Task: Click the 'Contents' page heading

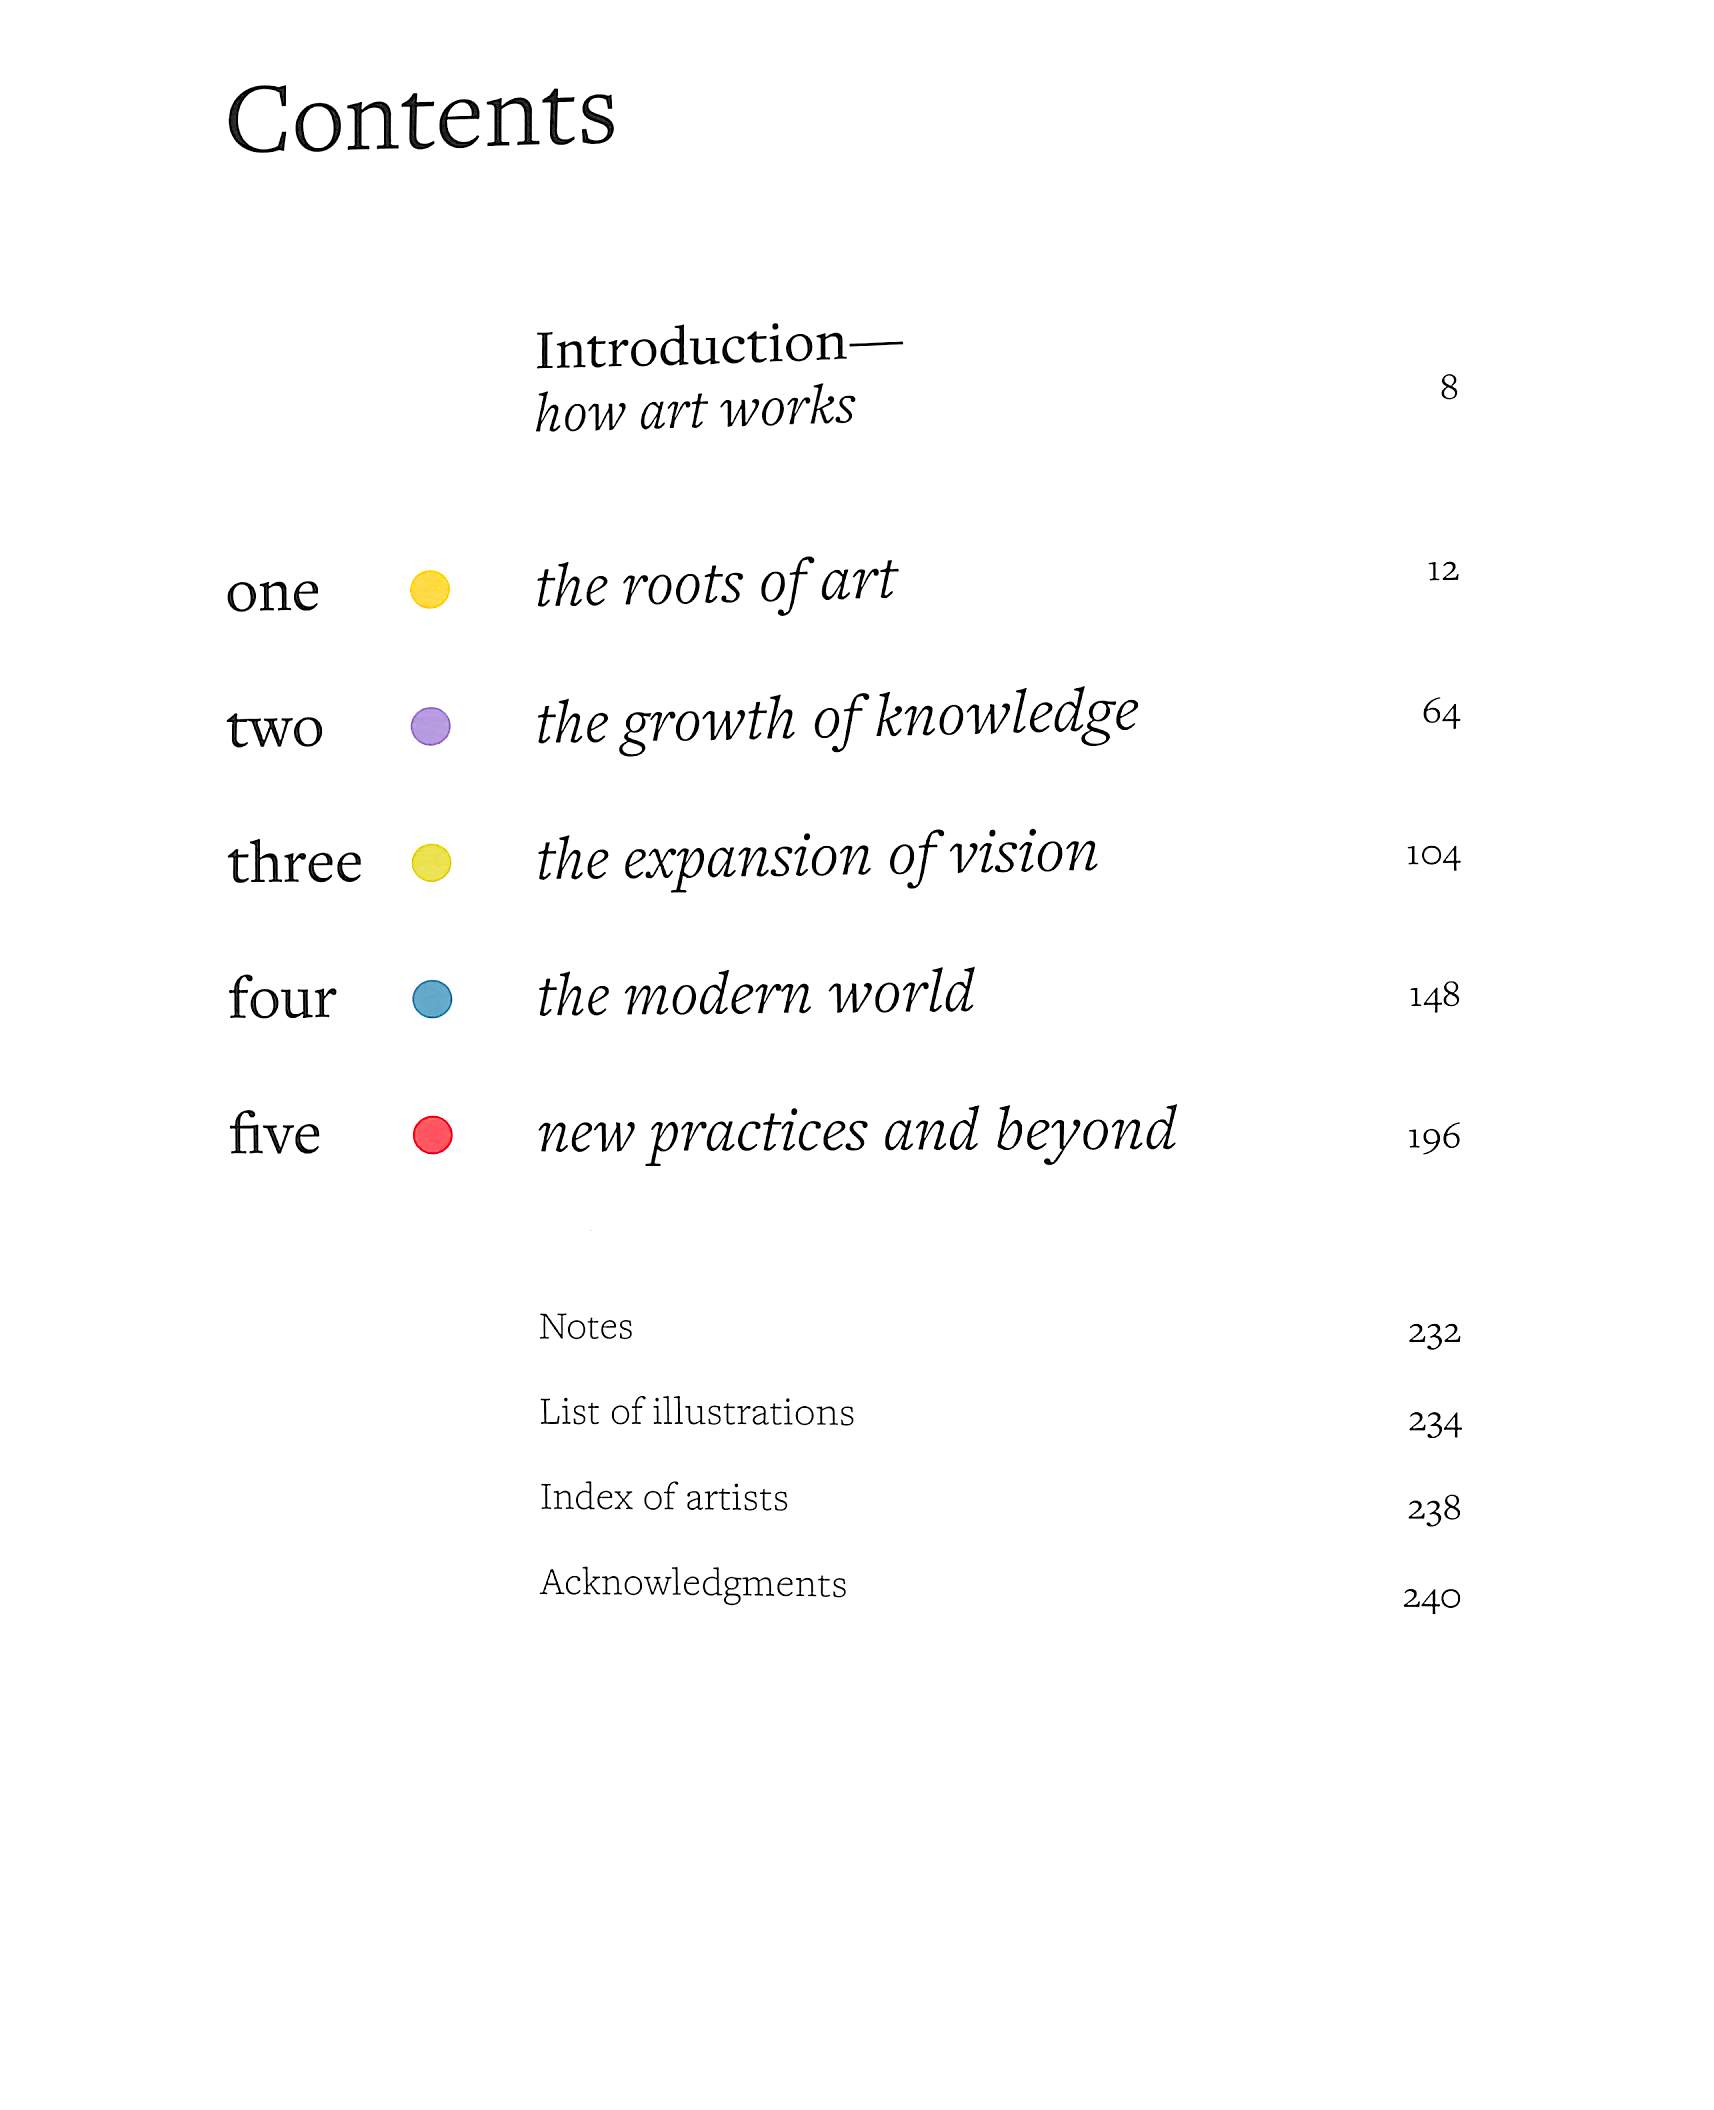Action: point(421,118)
